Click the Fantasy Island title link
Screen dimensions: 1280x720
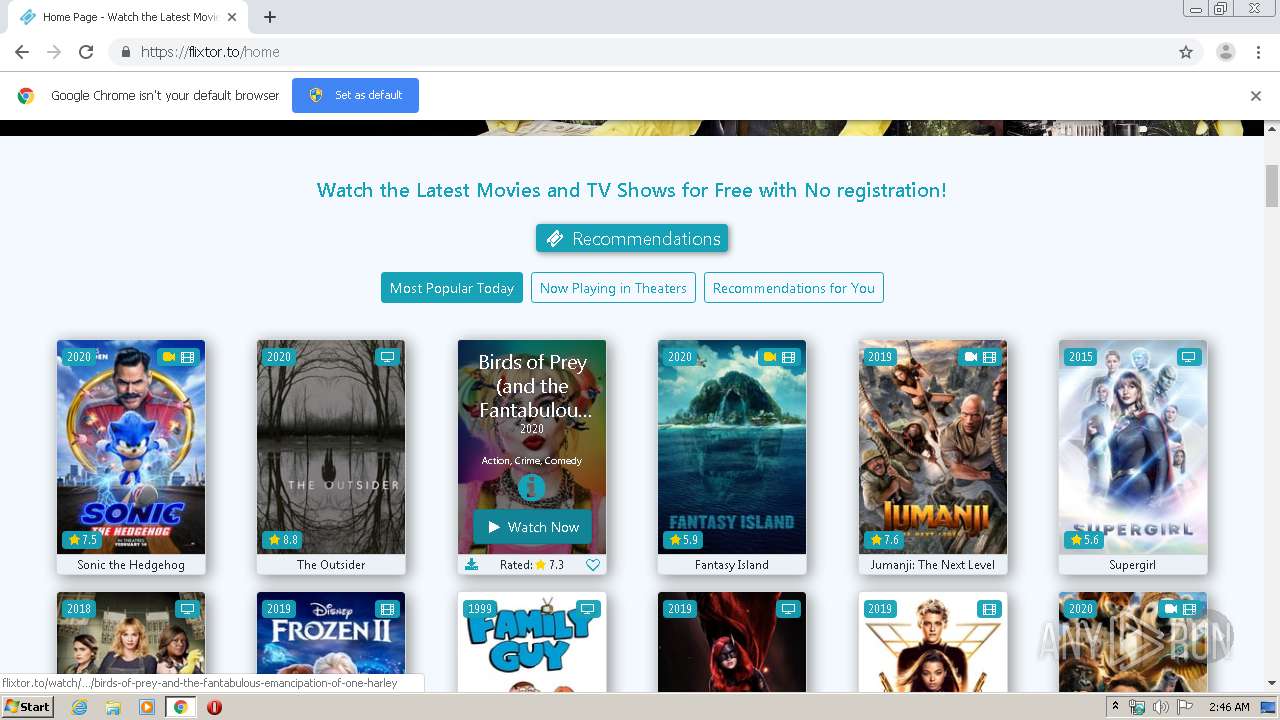coord(732,565)
